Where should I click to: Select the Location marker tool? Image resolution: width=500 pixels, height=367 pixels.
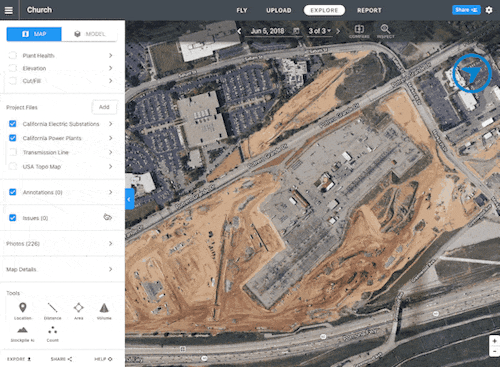[23, 311]
